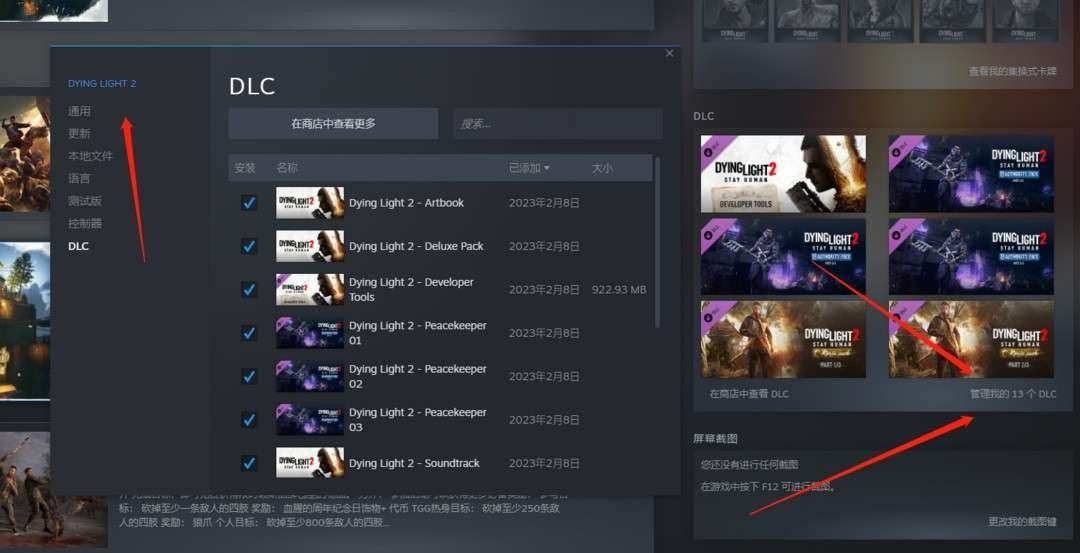Click the 在商店中查看 DLC link
Screen dimensions: 1080x553
pyautogui.click(x=749, y=394)
